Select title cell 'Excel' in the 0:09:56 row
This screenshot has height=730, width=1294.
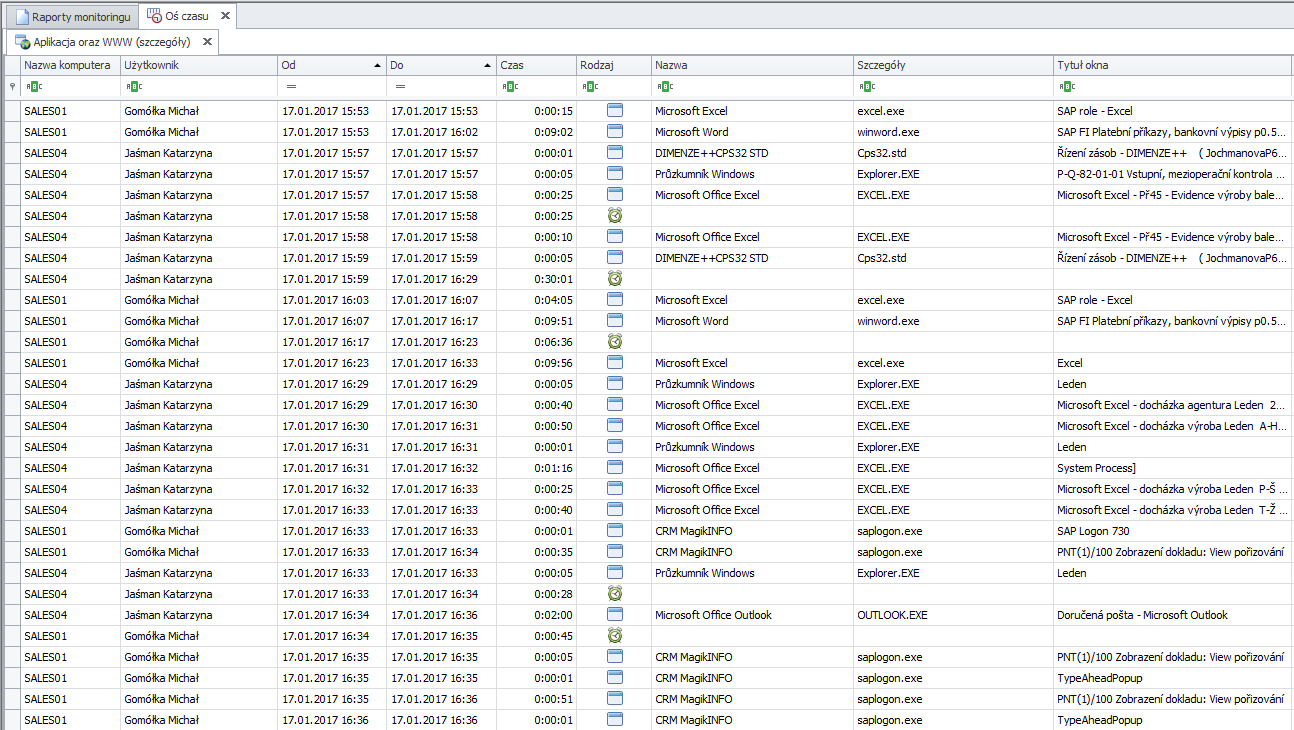pos(1173,363)
